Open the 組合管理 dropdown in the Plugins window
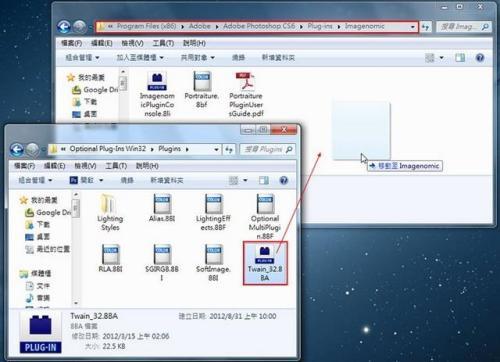 coord(35,180)
